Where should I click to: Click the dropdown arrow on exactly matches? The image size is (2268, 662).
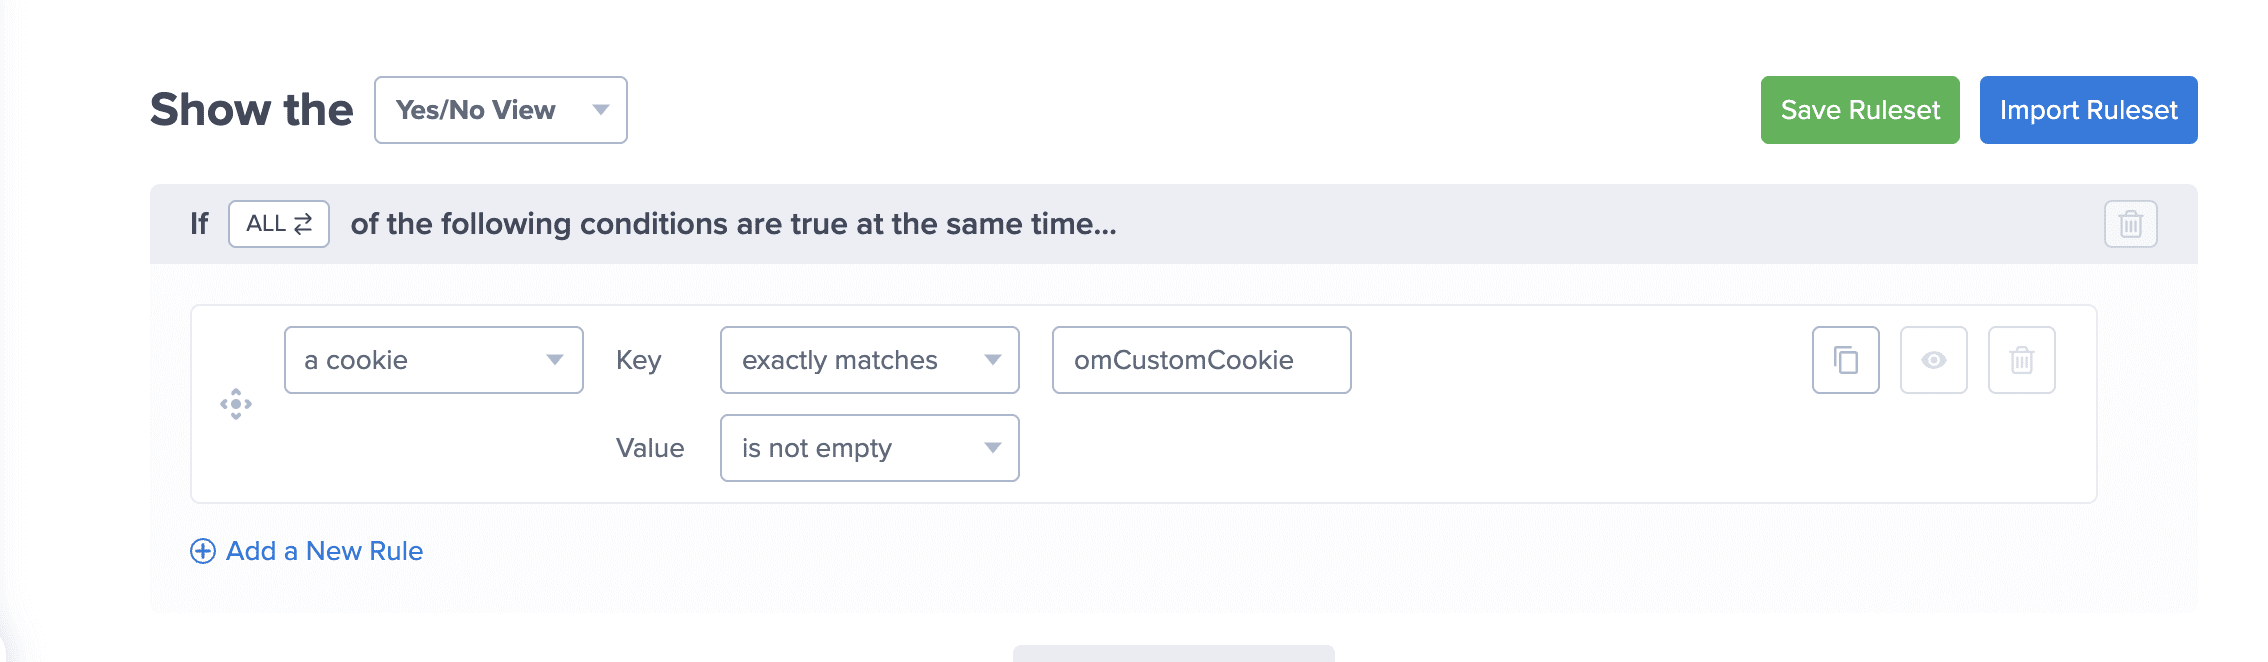[992, 360]
